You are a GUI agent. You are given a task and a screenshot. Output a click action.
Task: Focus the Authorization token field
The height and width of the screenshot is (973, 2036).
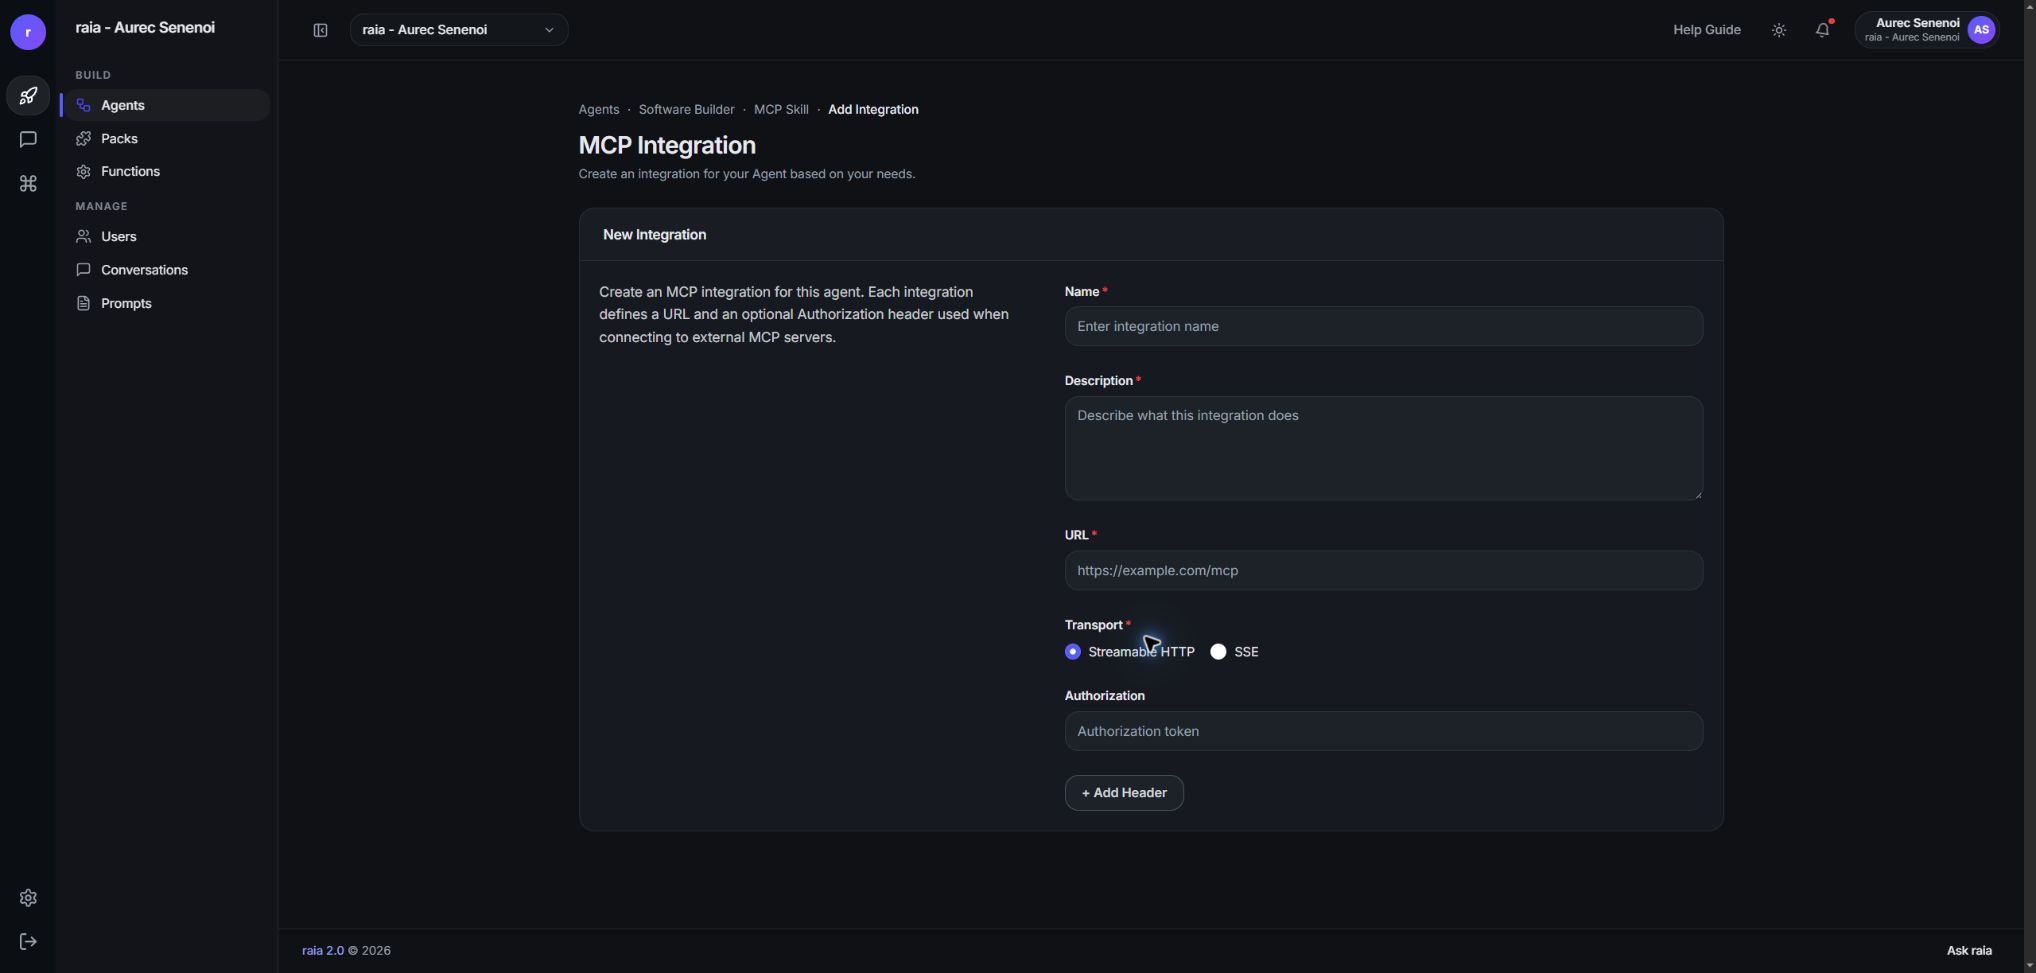(1384, 732)
